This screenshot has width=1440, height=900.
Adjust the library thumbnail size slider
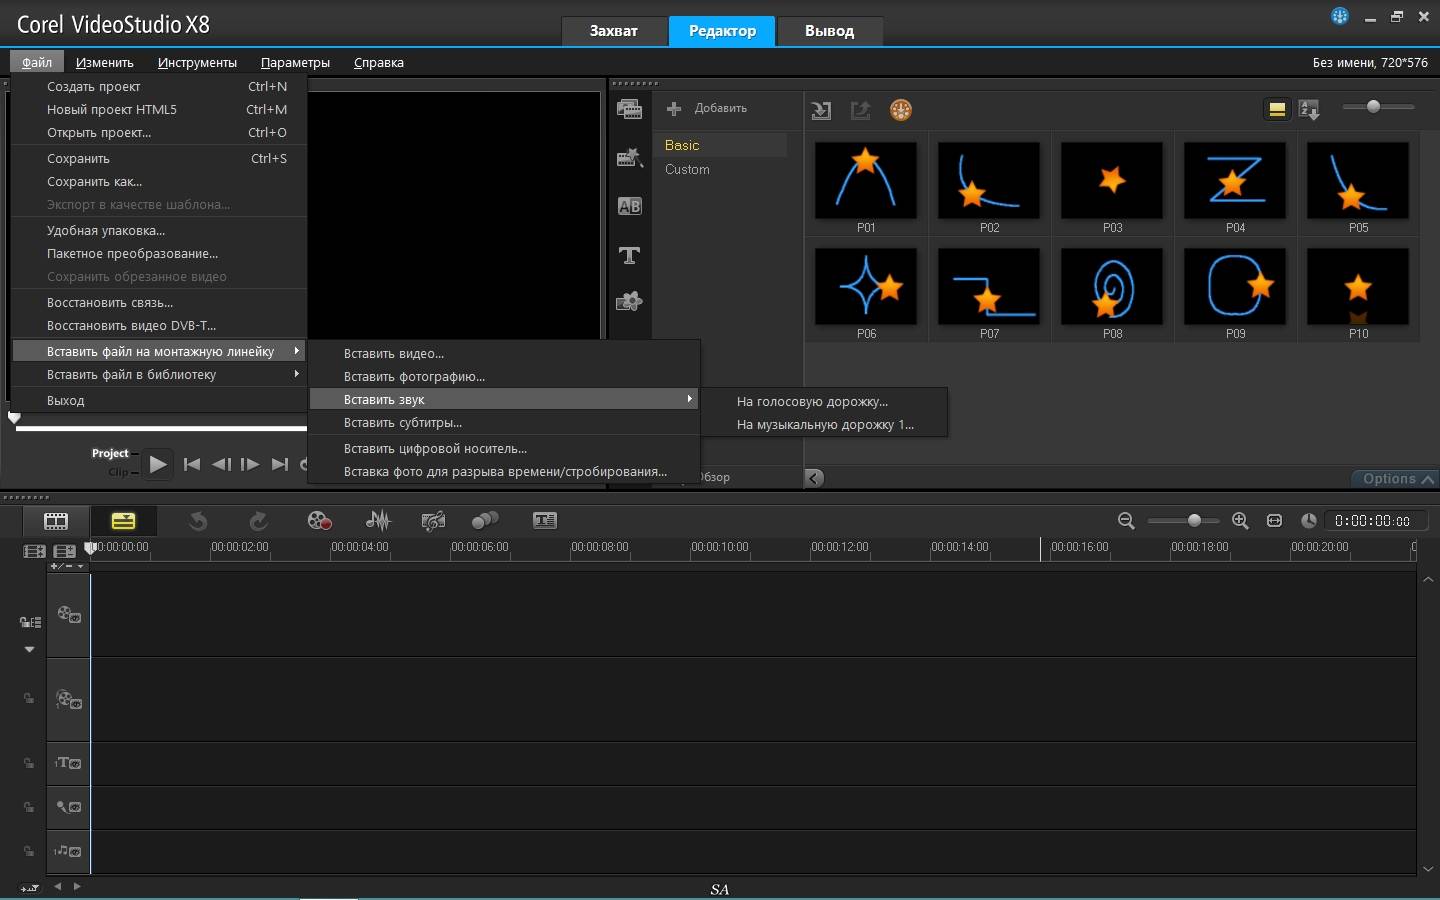(1379, 106)
